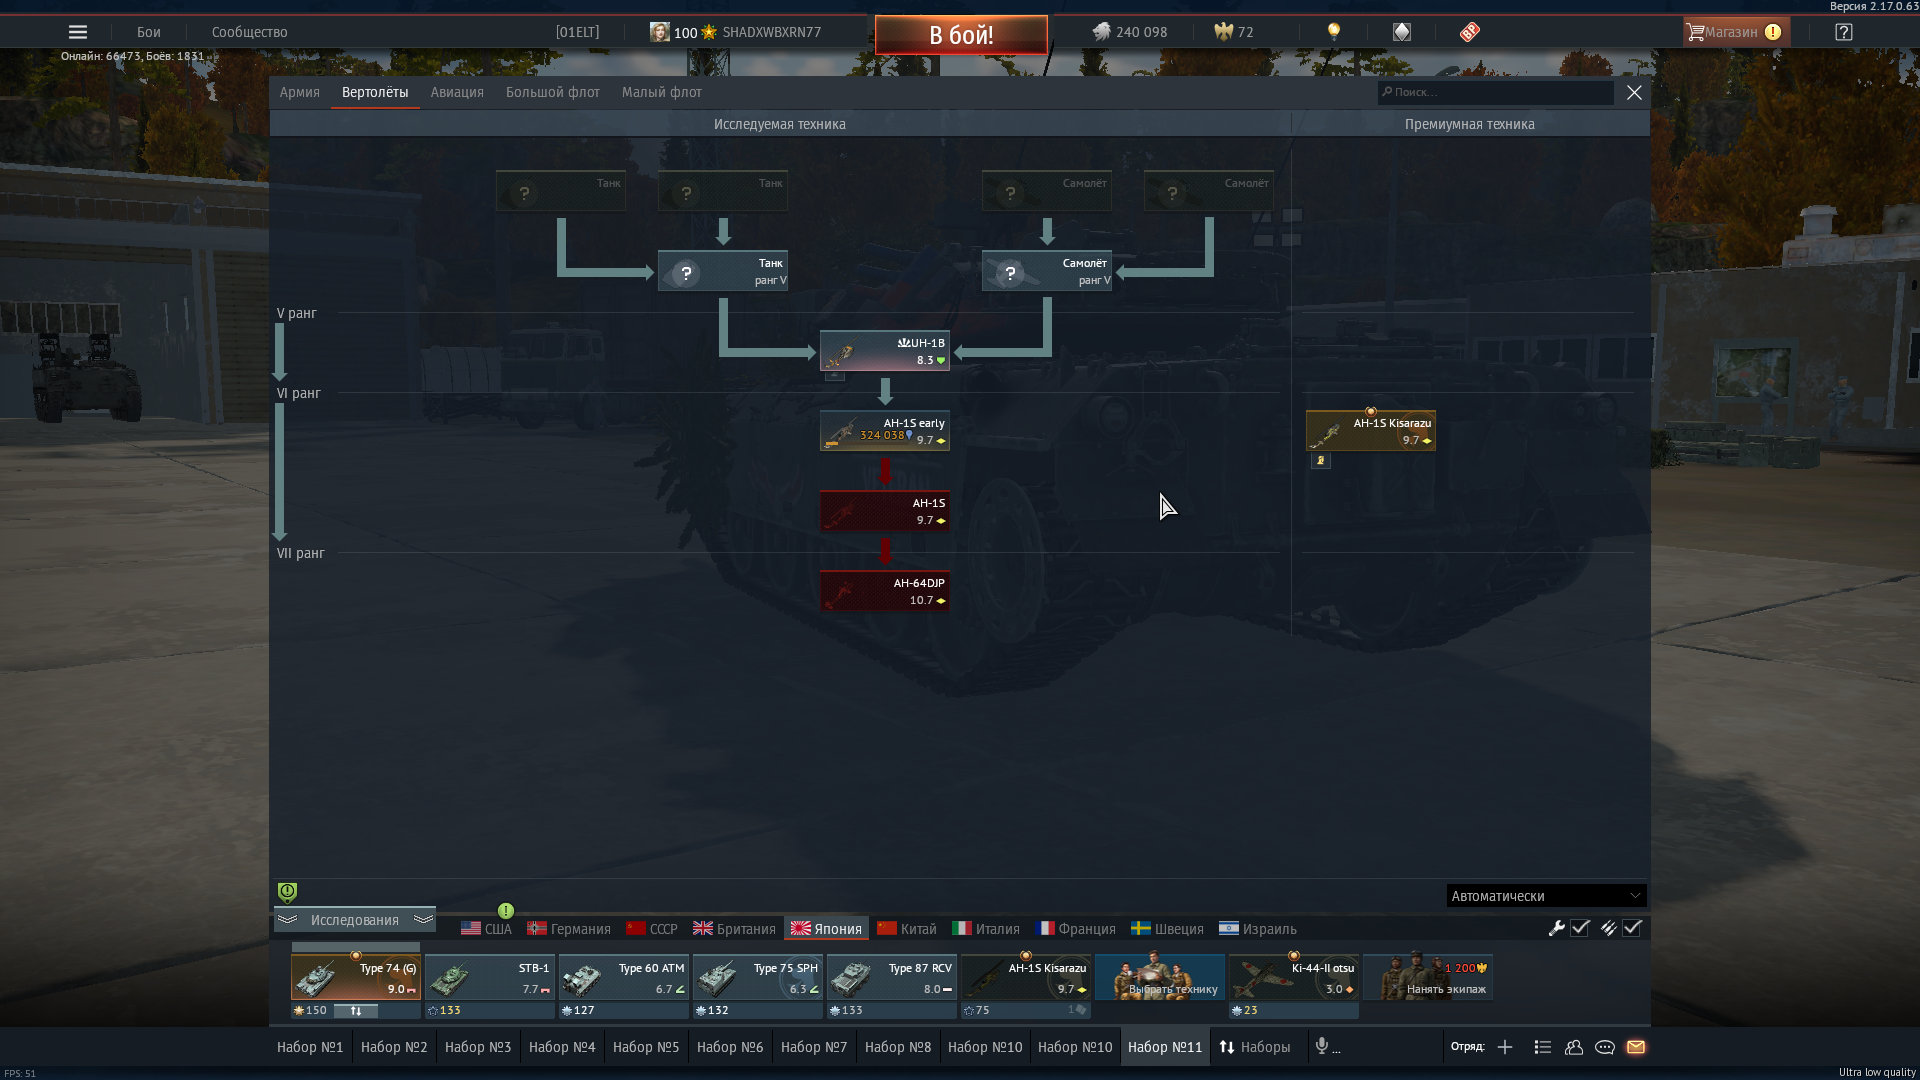Add a squad member with plus icon

tap(1505, 1047)
